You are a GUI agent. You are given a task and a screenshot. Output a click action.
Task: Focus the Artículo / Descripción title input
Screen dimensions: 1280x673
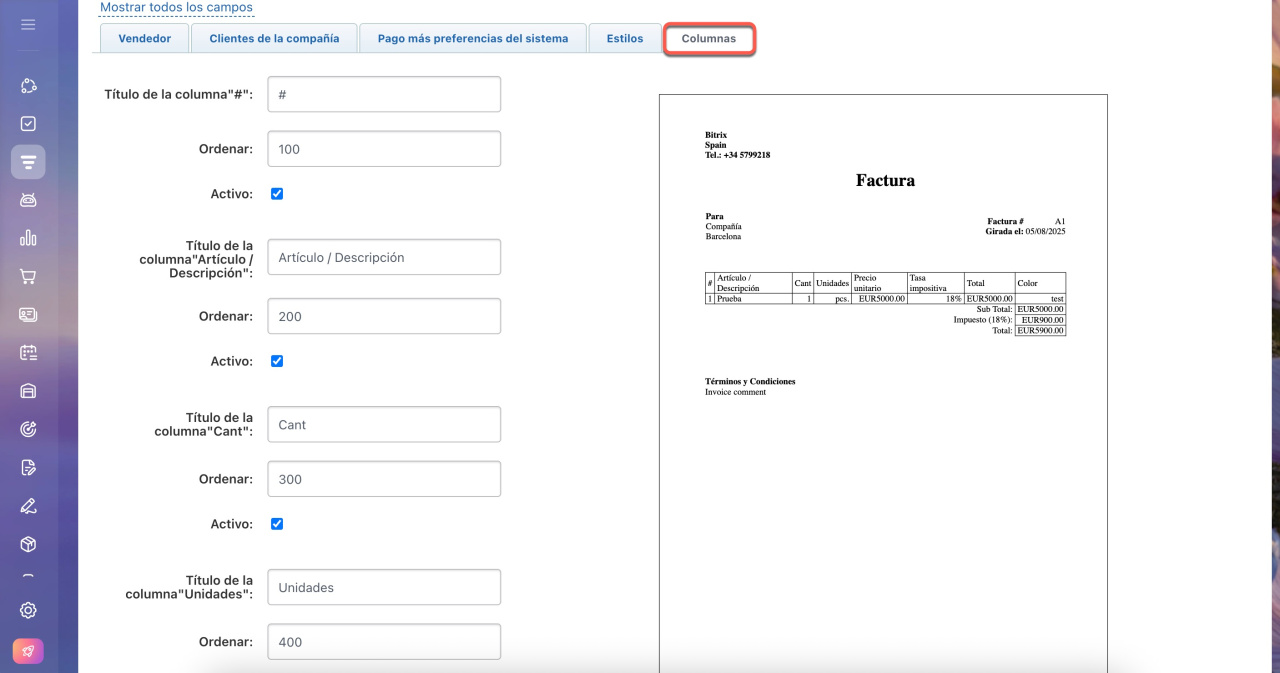pos(384,257)
